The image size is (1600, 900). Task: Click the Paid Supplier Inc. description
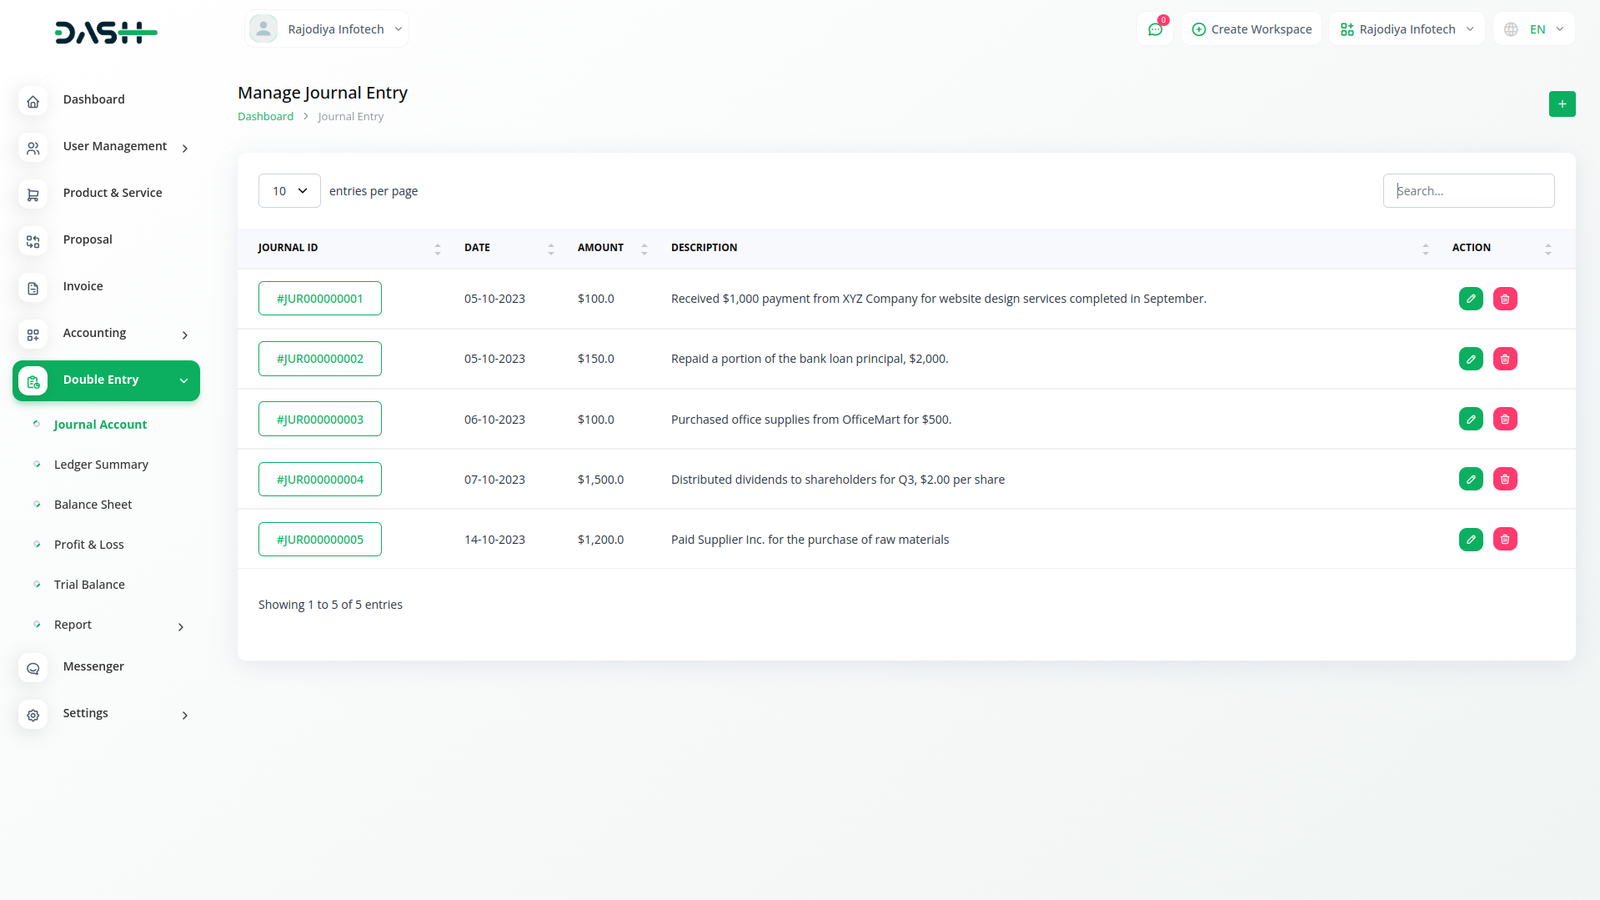810,540
